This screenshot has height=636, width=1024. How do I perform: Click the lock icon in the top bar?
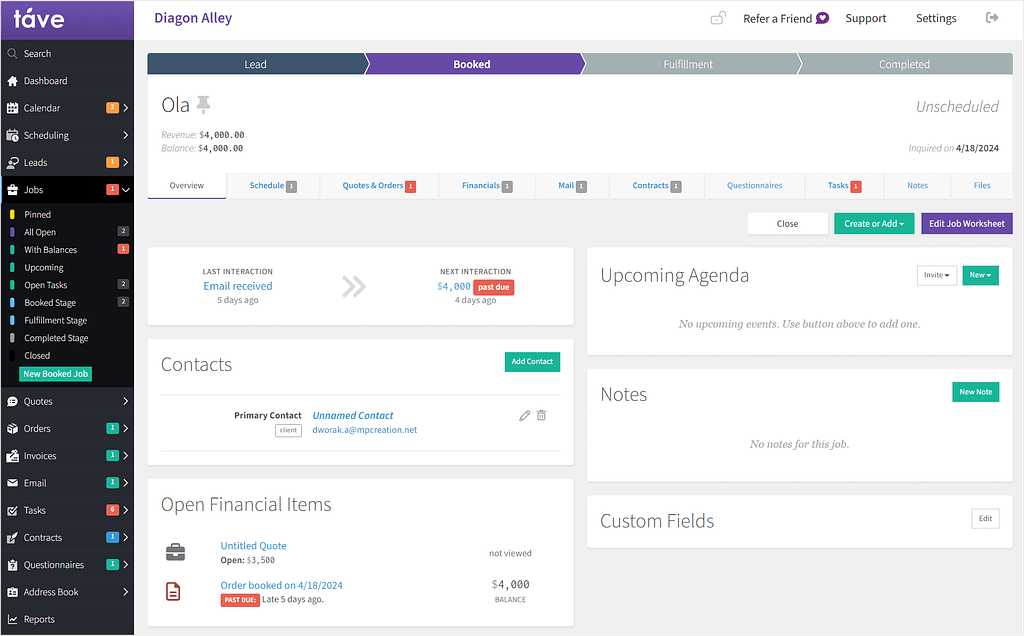click(x=717, y=18)
